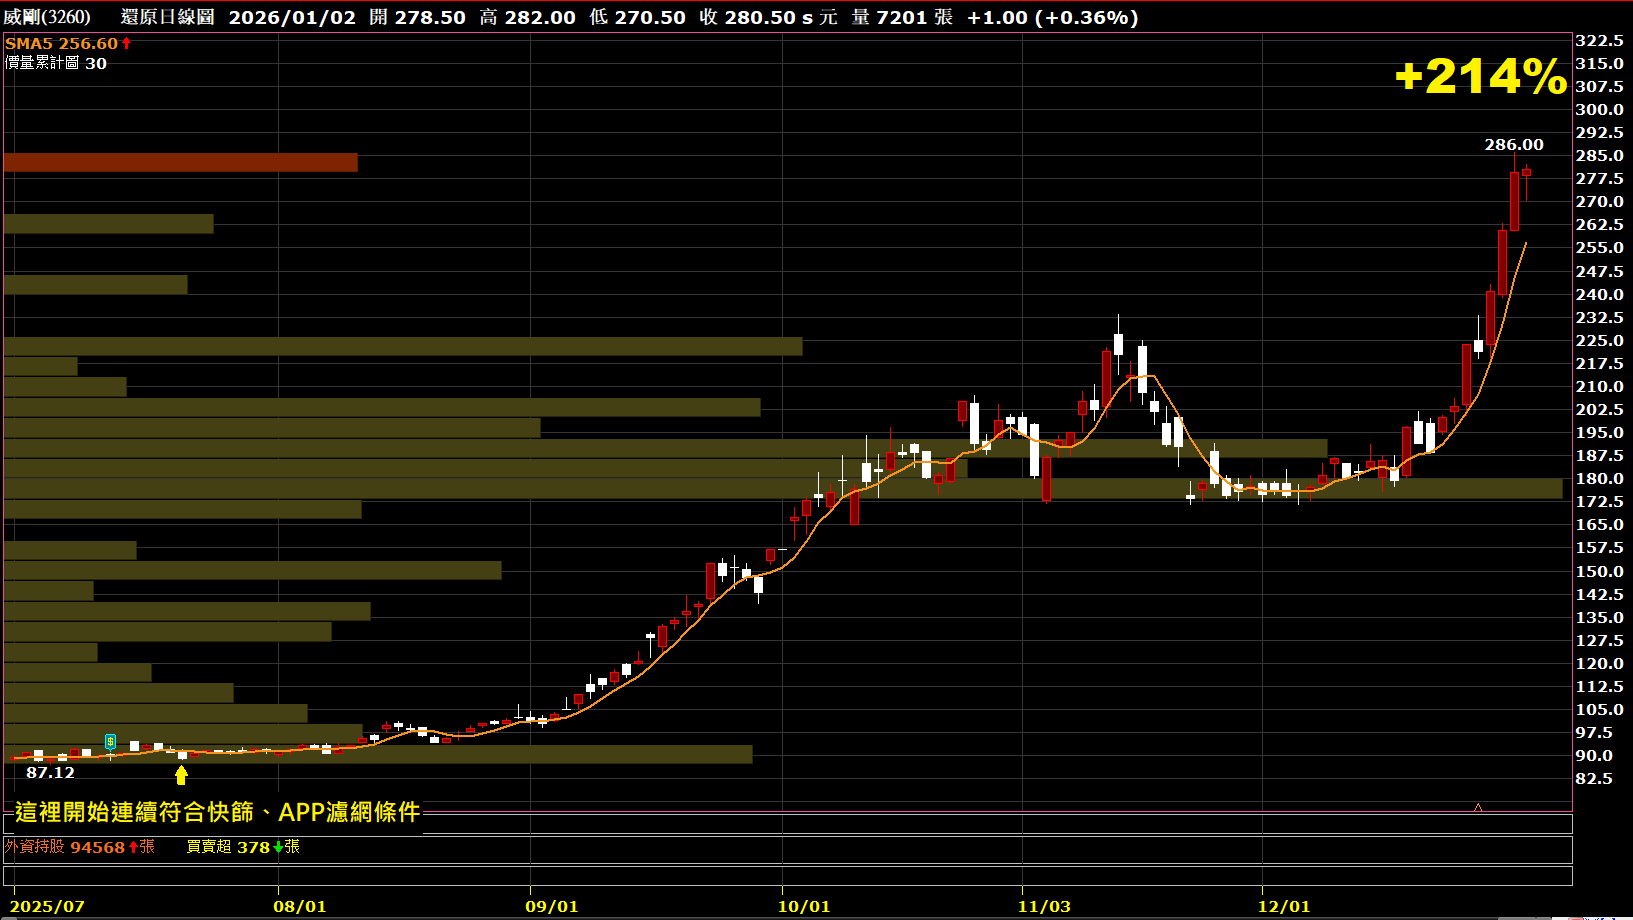Viewport: 1633px width, 920px height.
Task: Select the 威剛(3260) stock name
Action: (47, 17)
